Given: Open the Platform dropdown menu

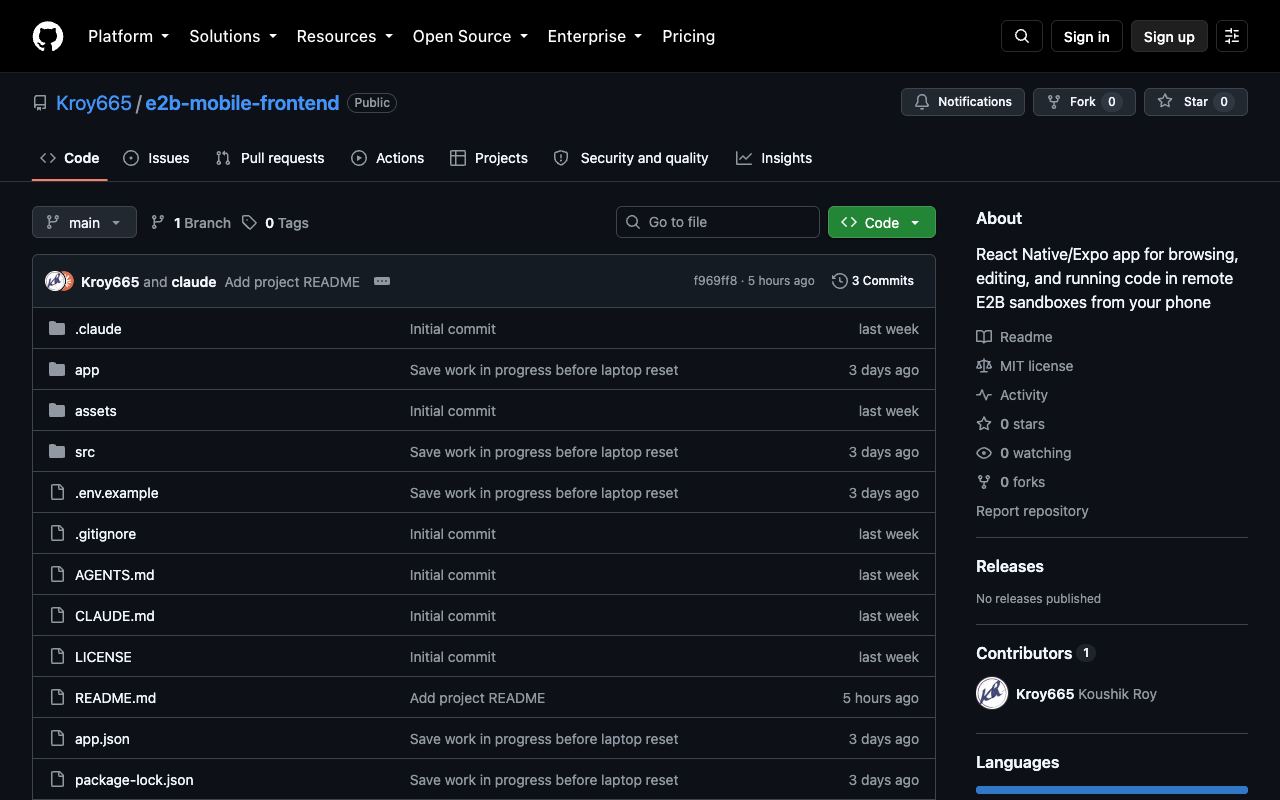Looking at the screenshot, I should click(x=128, y=36).
